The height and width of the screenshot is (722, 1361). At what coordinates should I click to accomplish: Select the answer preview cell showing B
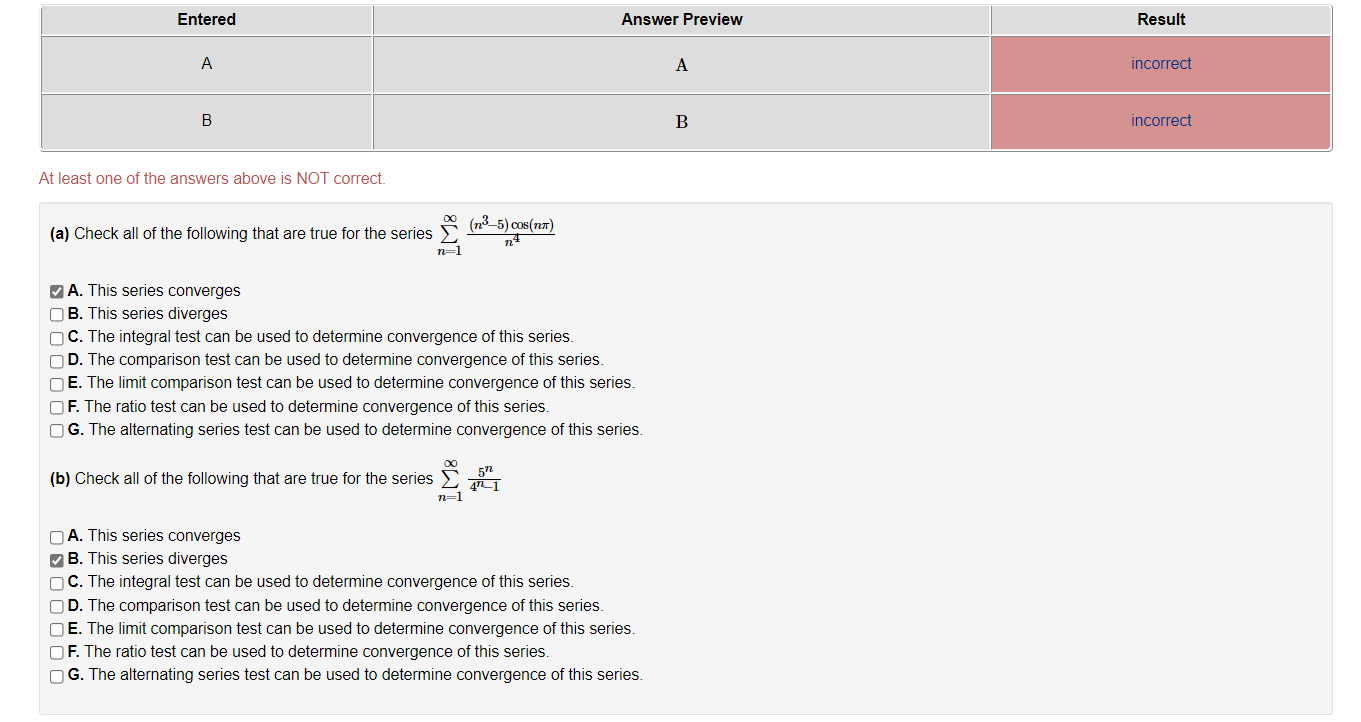[x=681, y=121]
